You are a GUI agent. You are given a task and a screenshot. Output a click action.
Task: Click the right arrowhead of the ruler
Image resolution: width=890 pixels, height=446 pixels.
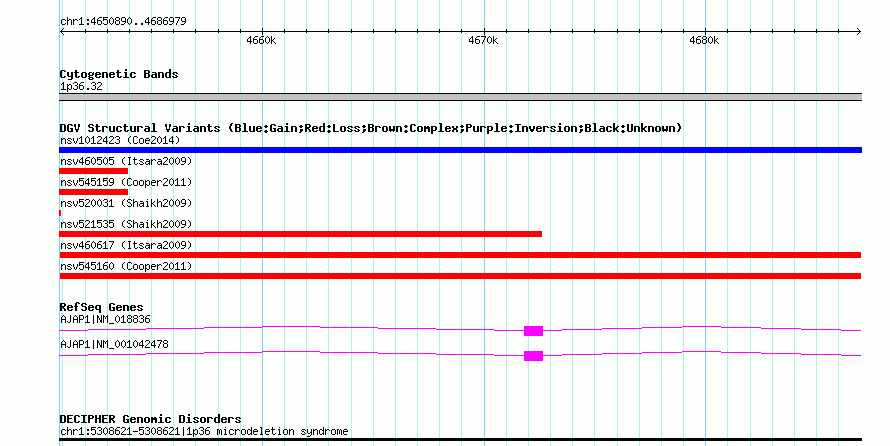(x=859, y=32)
